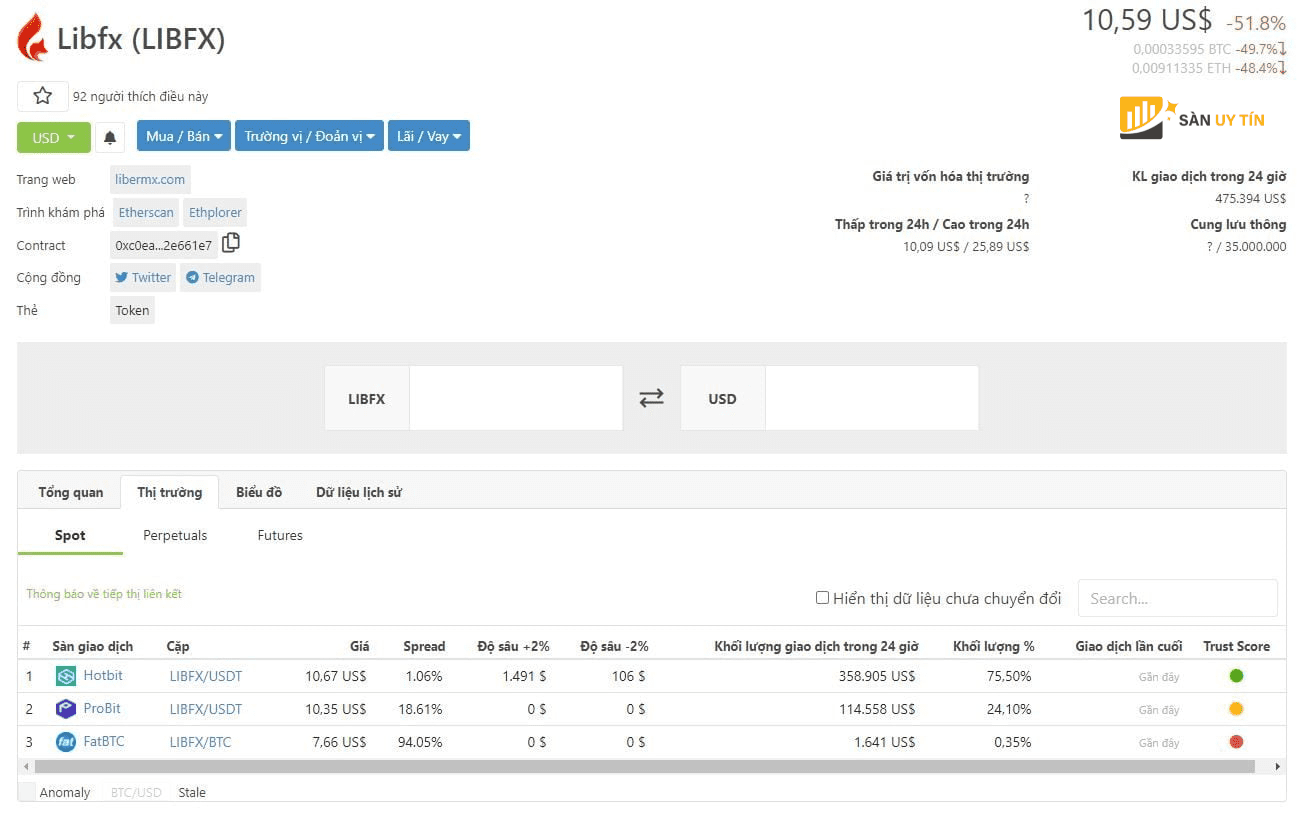Click the 10,59 US$ headline price
Screen dimensions: 1313x817
(1147, 20)
